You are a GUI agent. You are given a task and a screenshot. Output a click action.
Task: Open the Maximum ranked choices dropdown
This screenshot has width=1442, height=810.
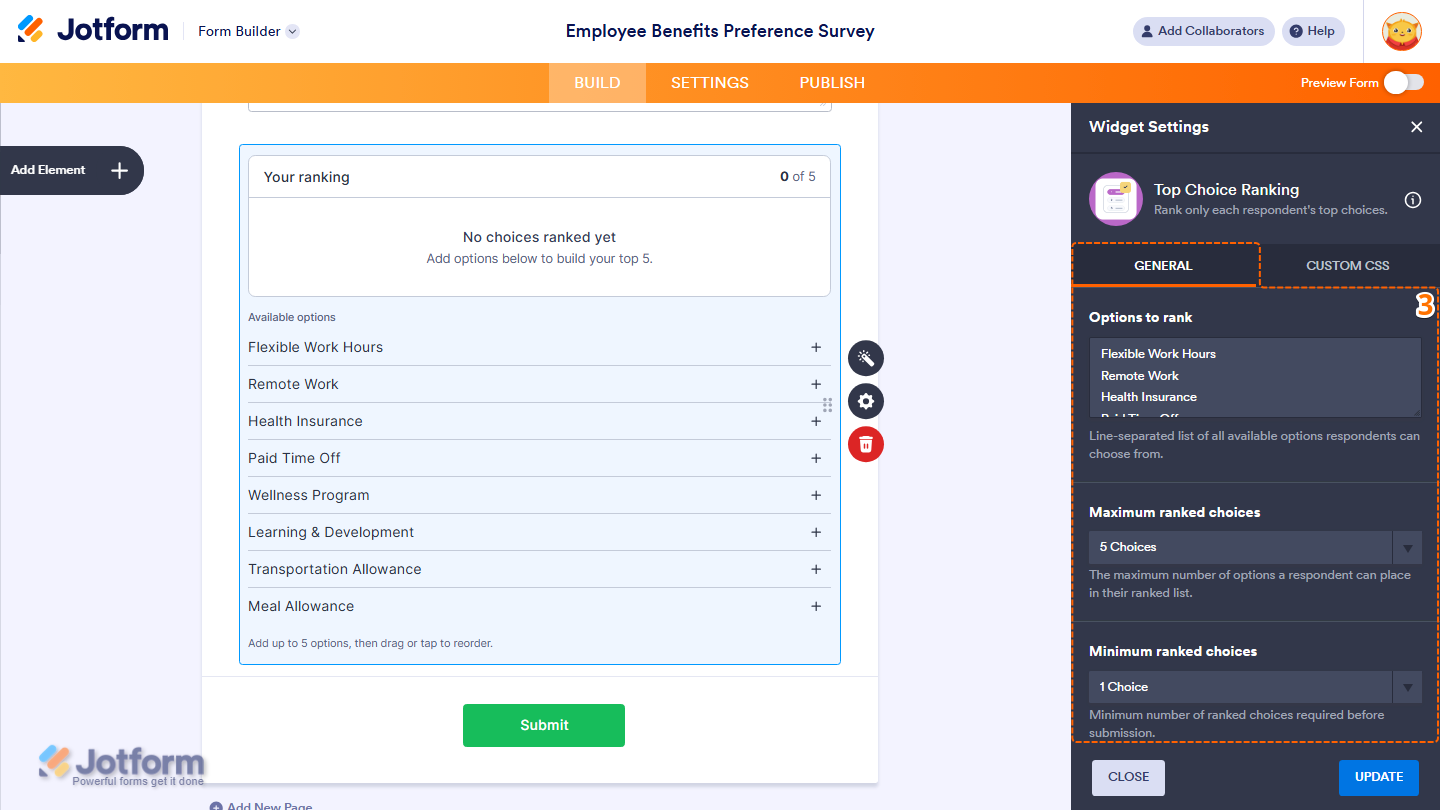[x=1255, y=547]
